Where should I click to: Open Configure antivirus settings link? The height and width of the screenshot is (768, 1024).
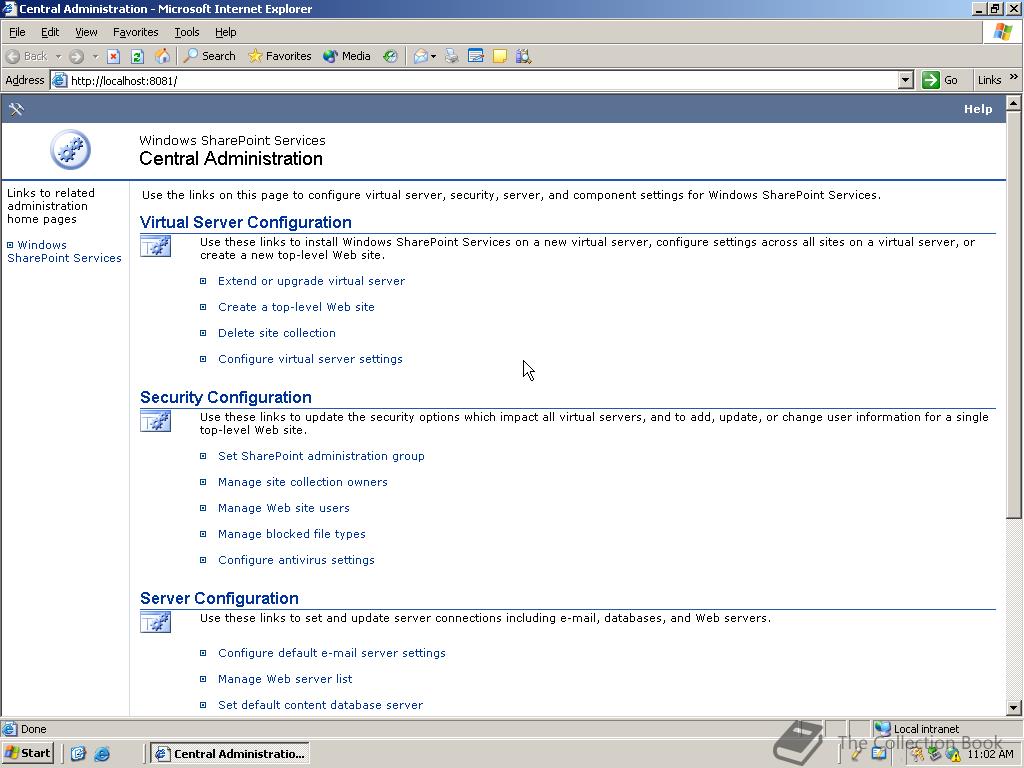tap(296, 560)
